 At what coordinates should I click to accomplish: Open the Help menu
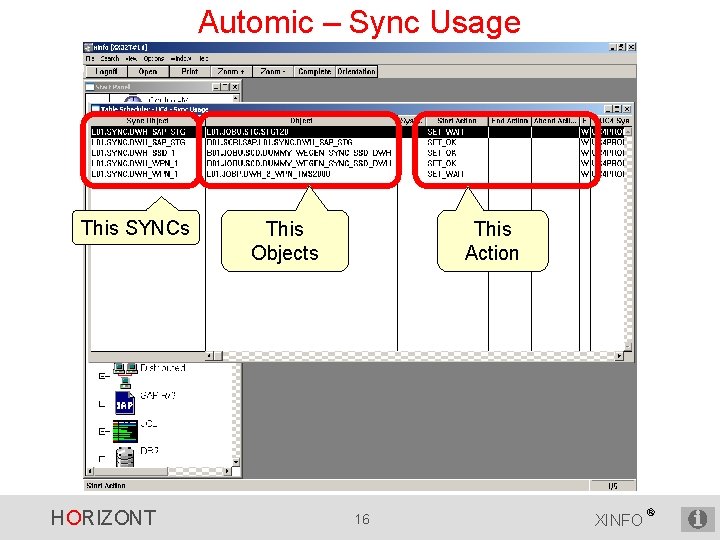[203, 58]
